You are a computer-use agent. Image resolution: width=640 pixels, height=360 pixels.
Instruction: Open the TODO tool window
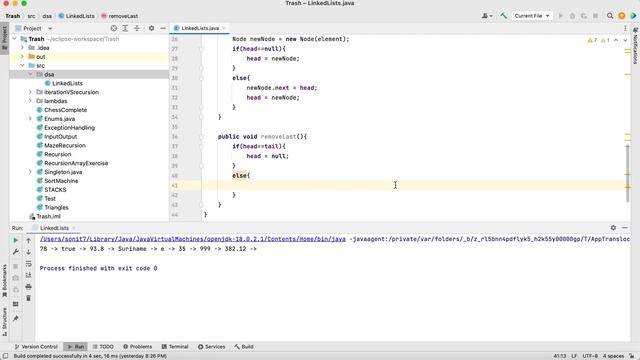(x=103, y=347)
